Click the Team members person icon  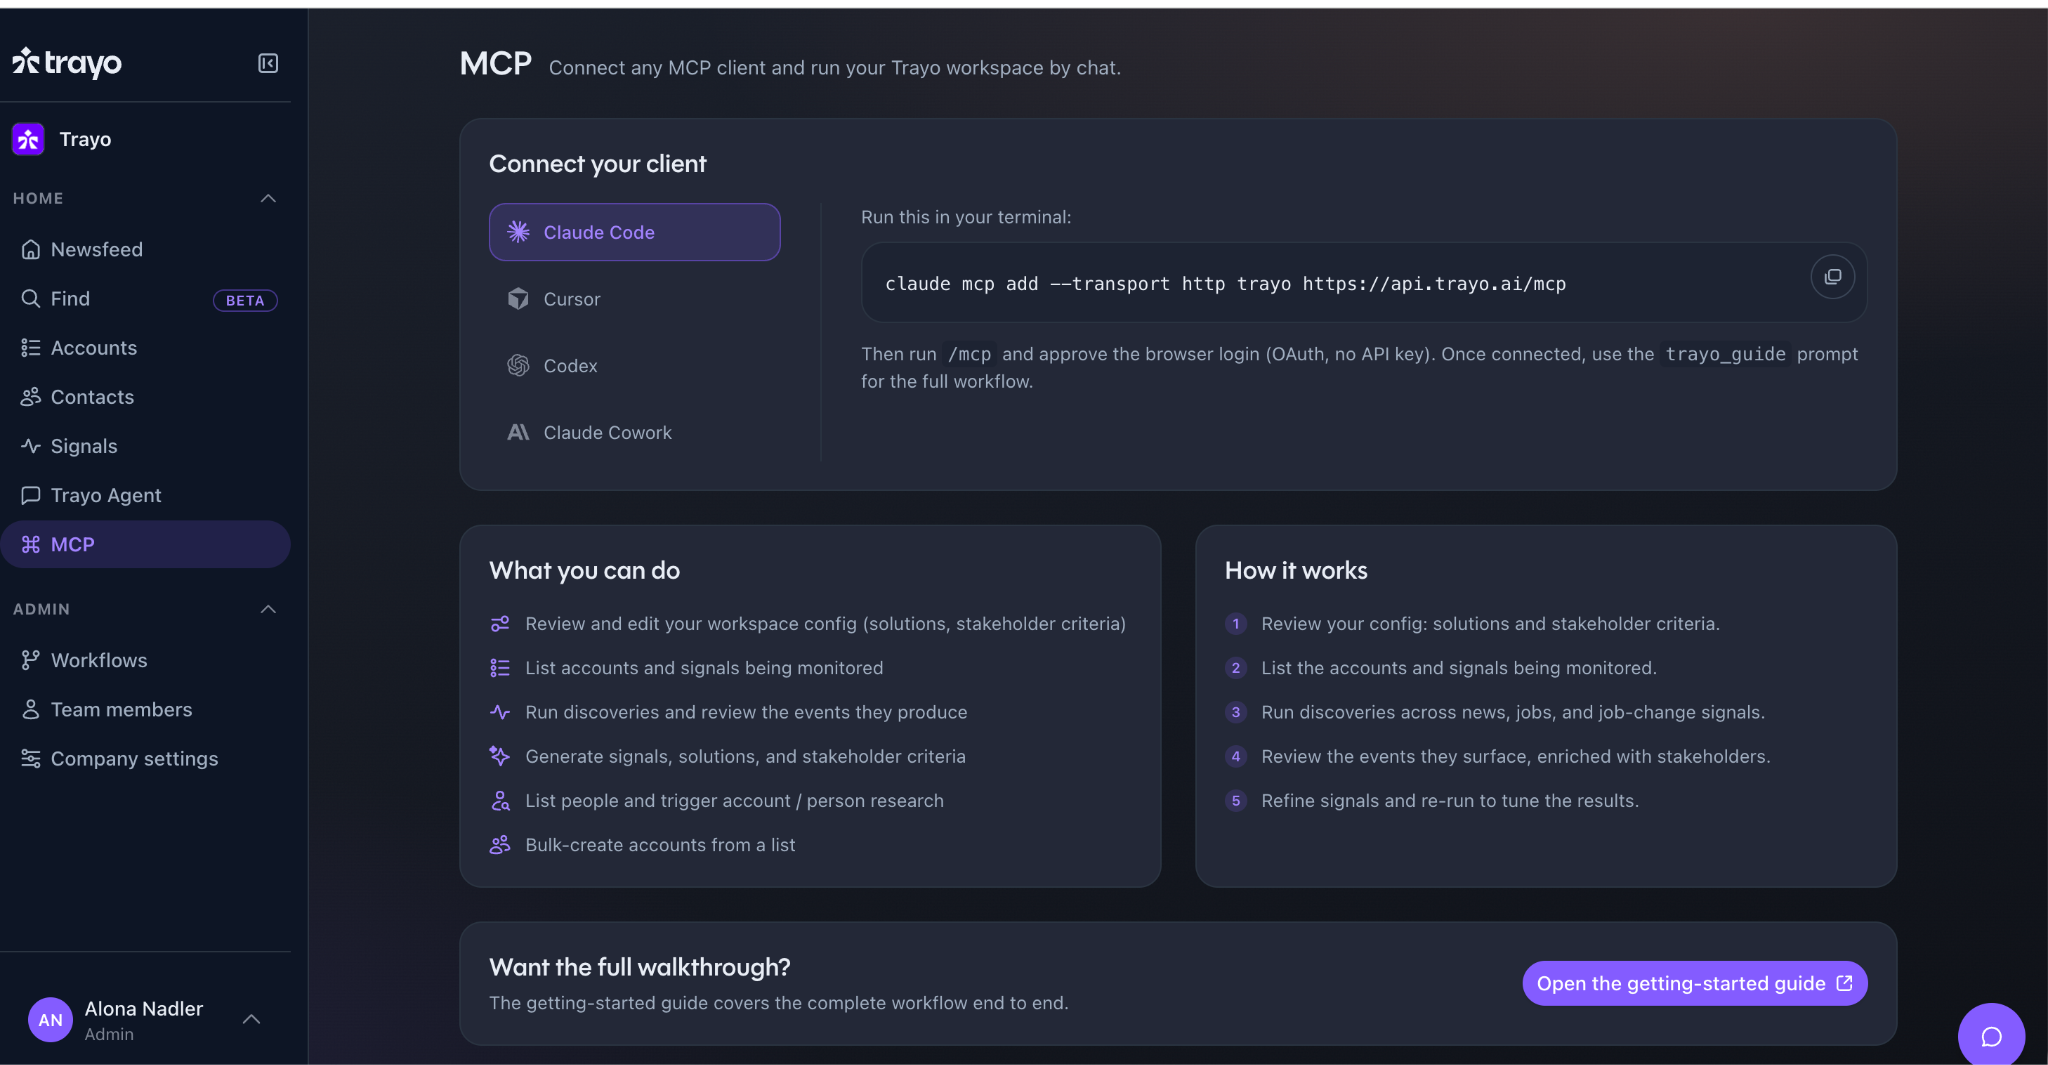click(31, 709)
